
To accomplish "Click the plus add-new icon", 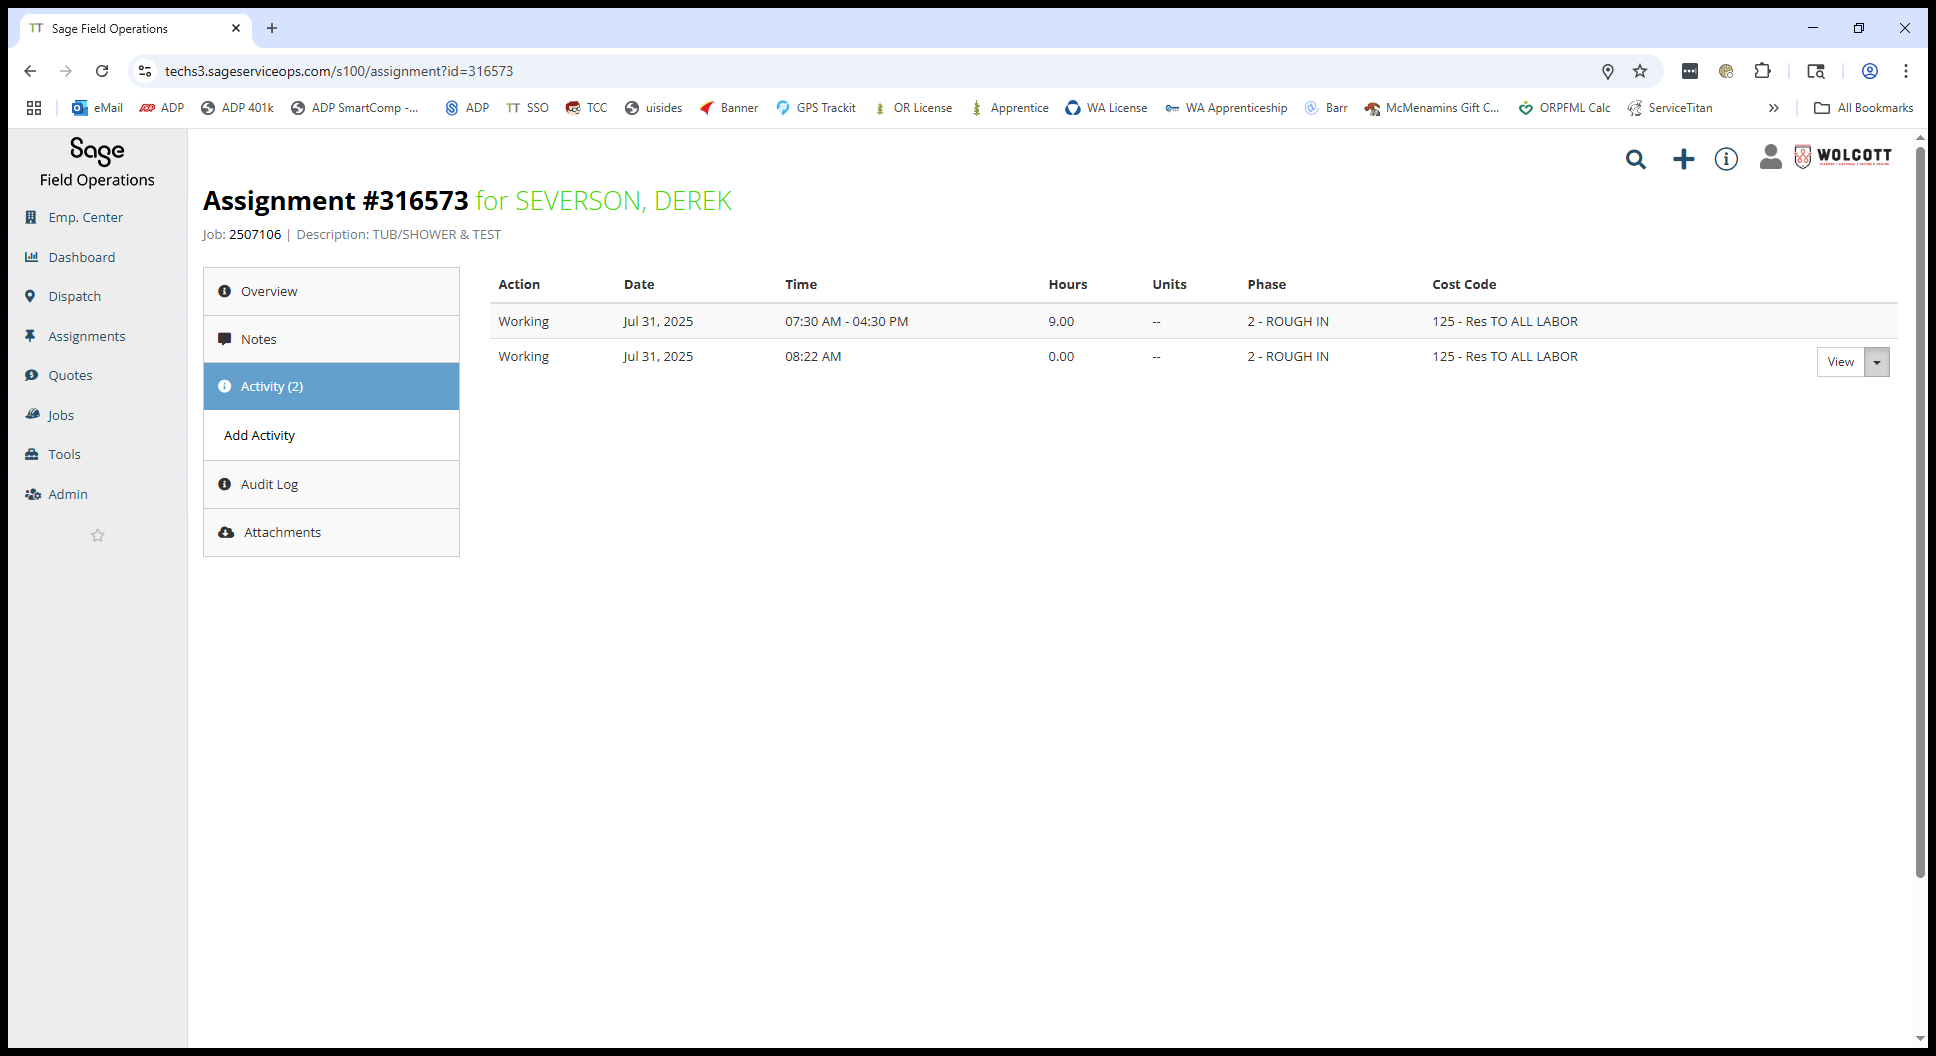I will [1684, 159].
